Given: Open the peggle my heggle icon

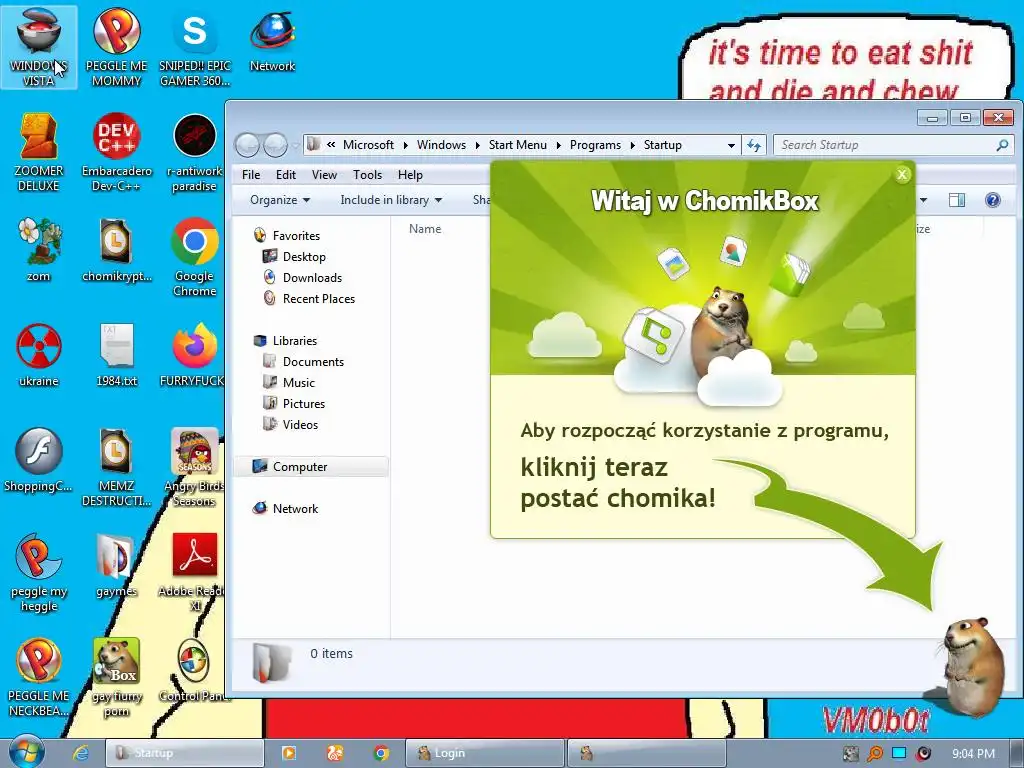Looking at the screenshot, I should click(39, 572).
